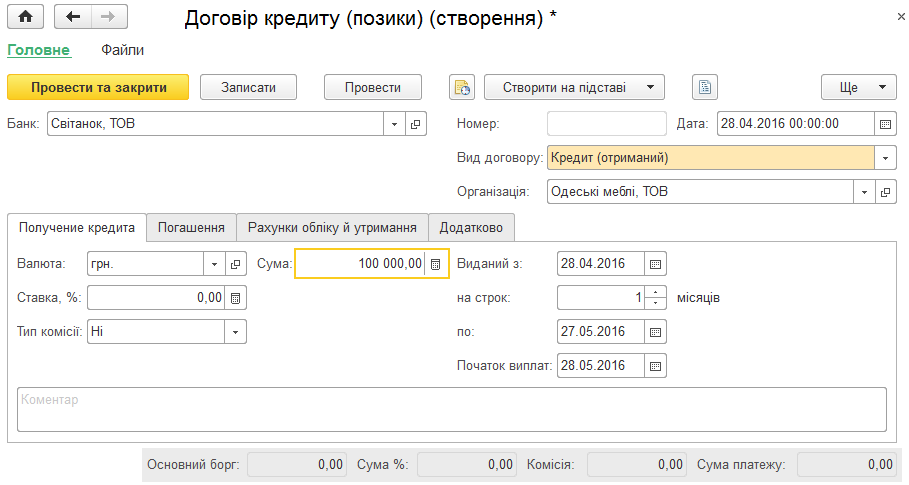
Task: Expand the Організація dropdown
Action: pyautogui.click(x=864, y=192)
